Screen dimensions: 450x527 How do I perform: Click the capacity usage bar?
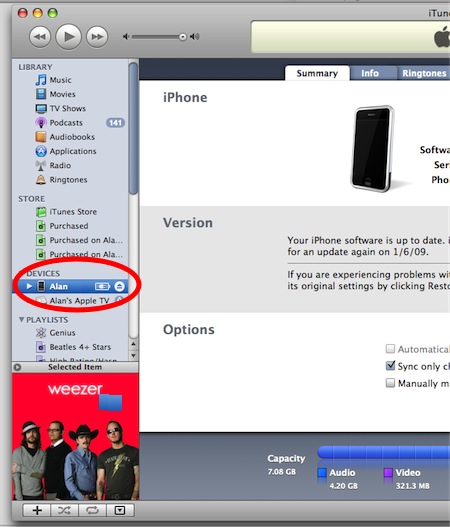coord(383,452)
